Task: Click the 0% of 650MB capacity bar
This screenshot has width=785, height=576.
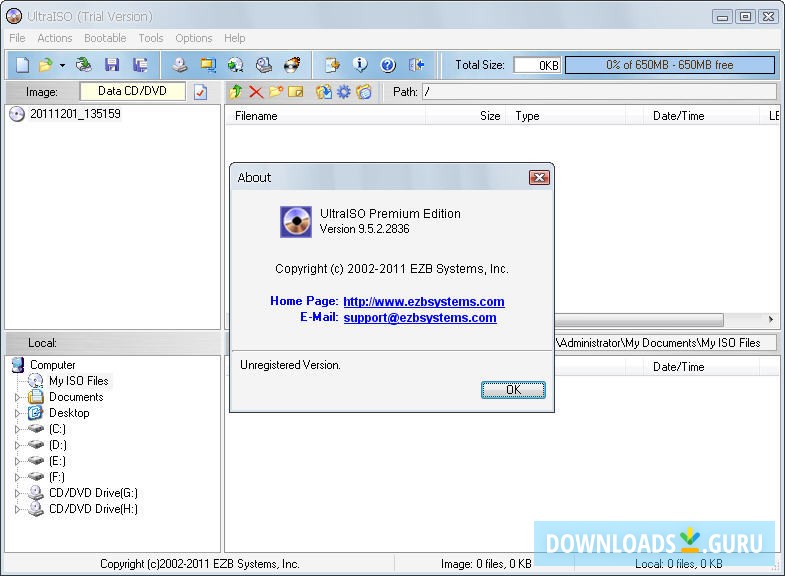Action: (669, 65)
